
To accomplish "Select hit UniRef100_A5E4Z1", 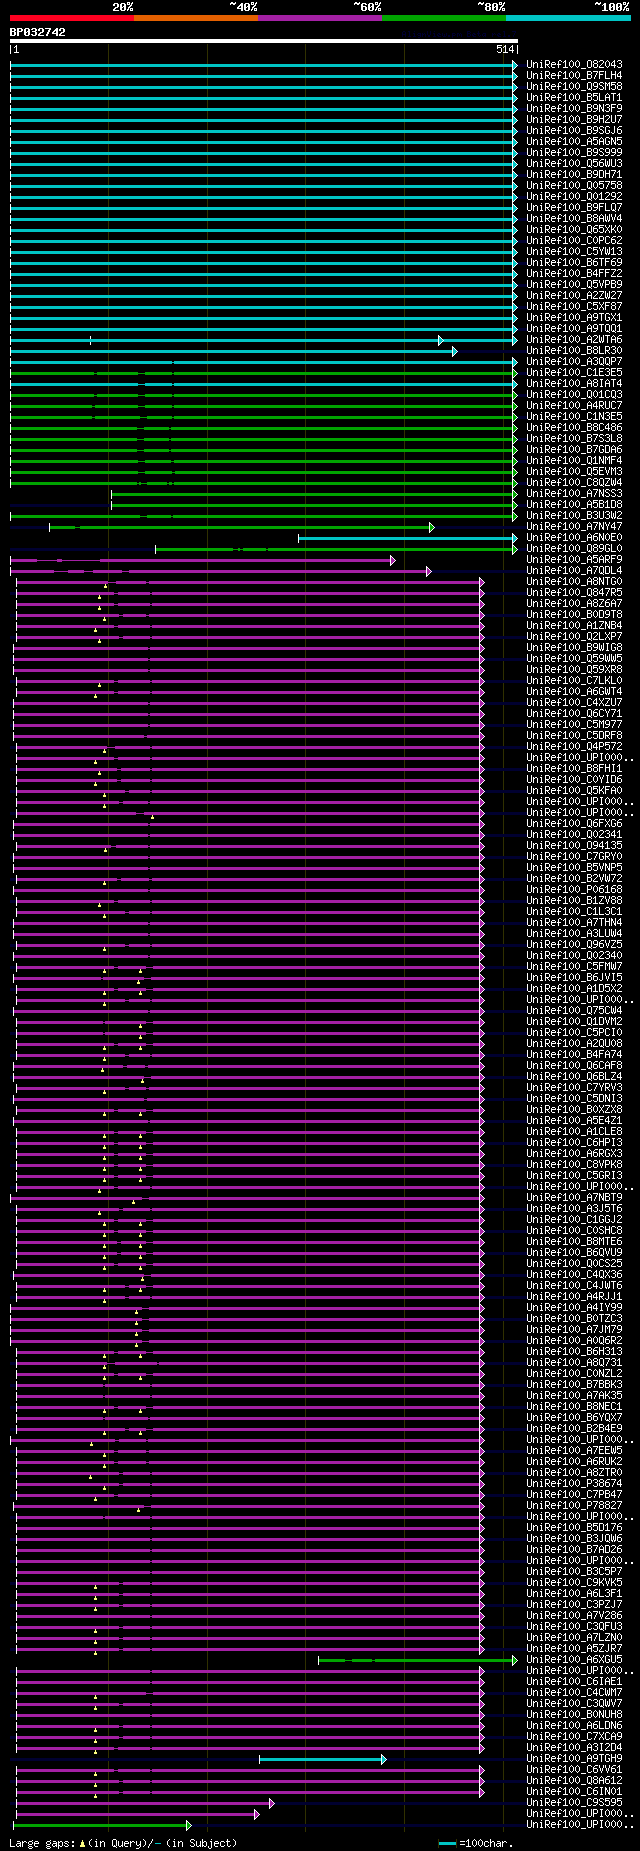I will tap(574, 1120).
